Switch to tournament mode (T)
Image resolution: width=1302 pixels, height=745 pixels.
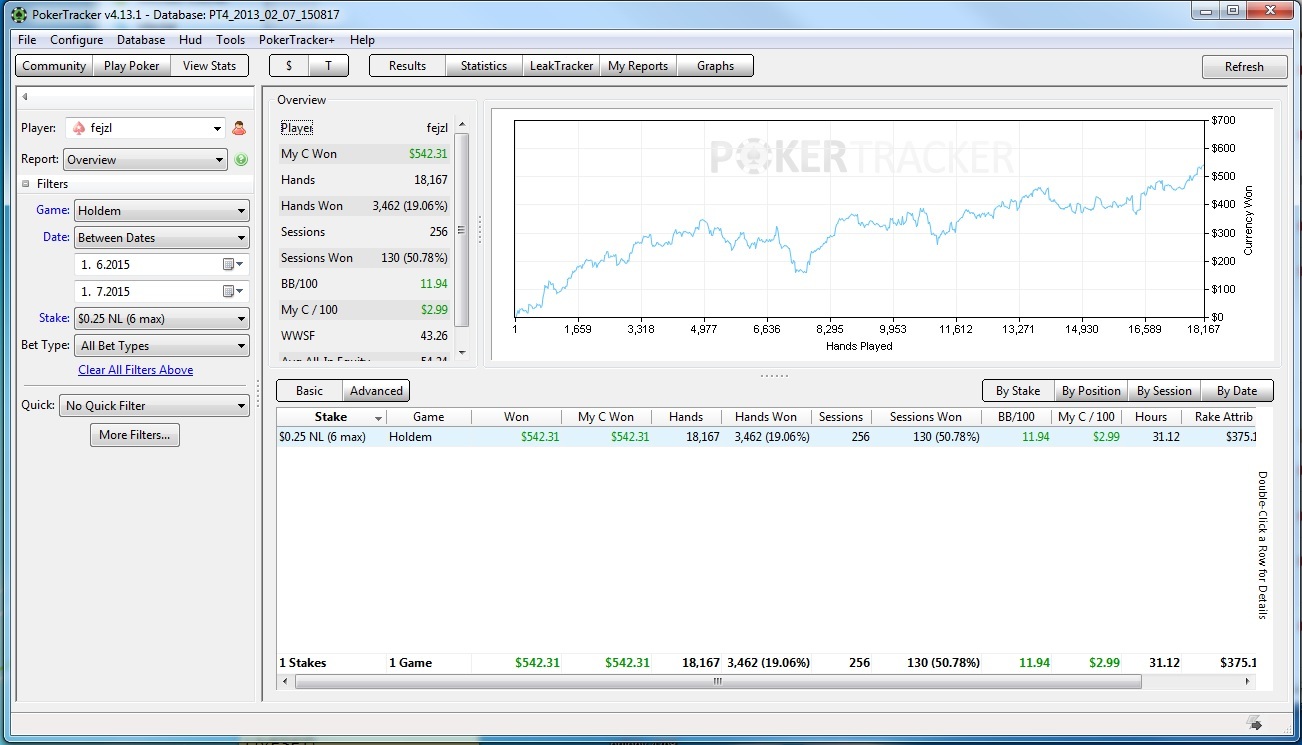[328, 66]
